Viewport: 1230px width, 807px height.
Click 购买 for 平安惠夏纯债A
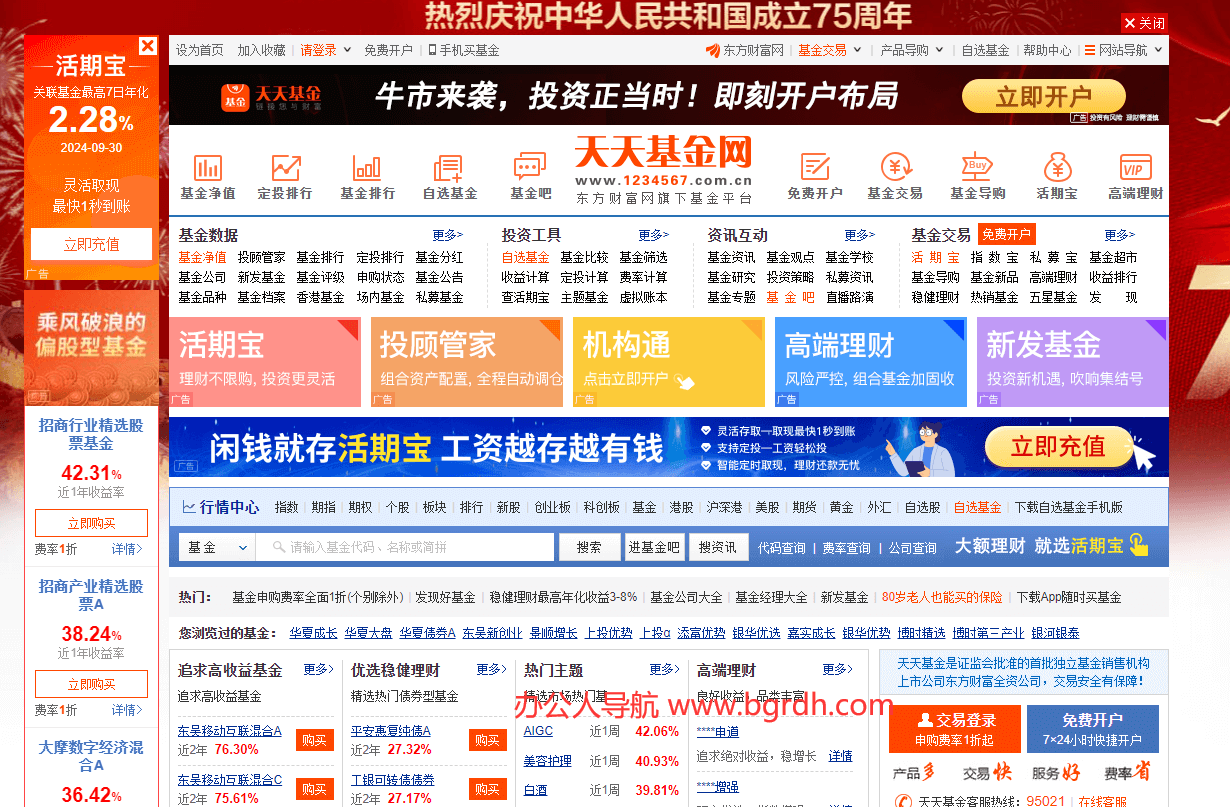click(487, 740)
